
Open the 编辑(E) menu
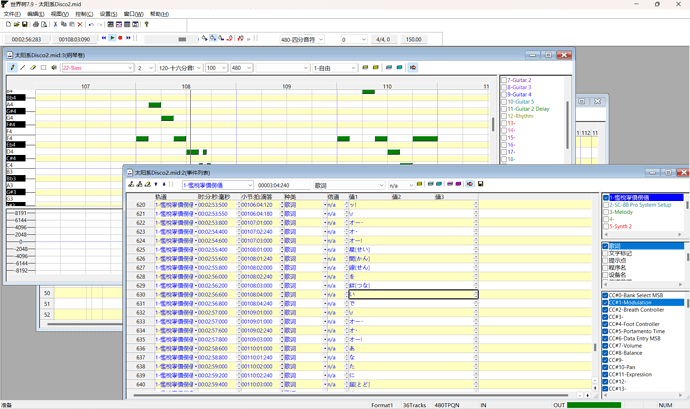tap(36, 14)
